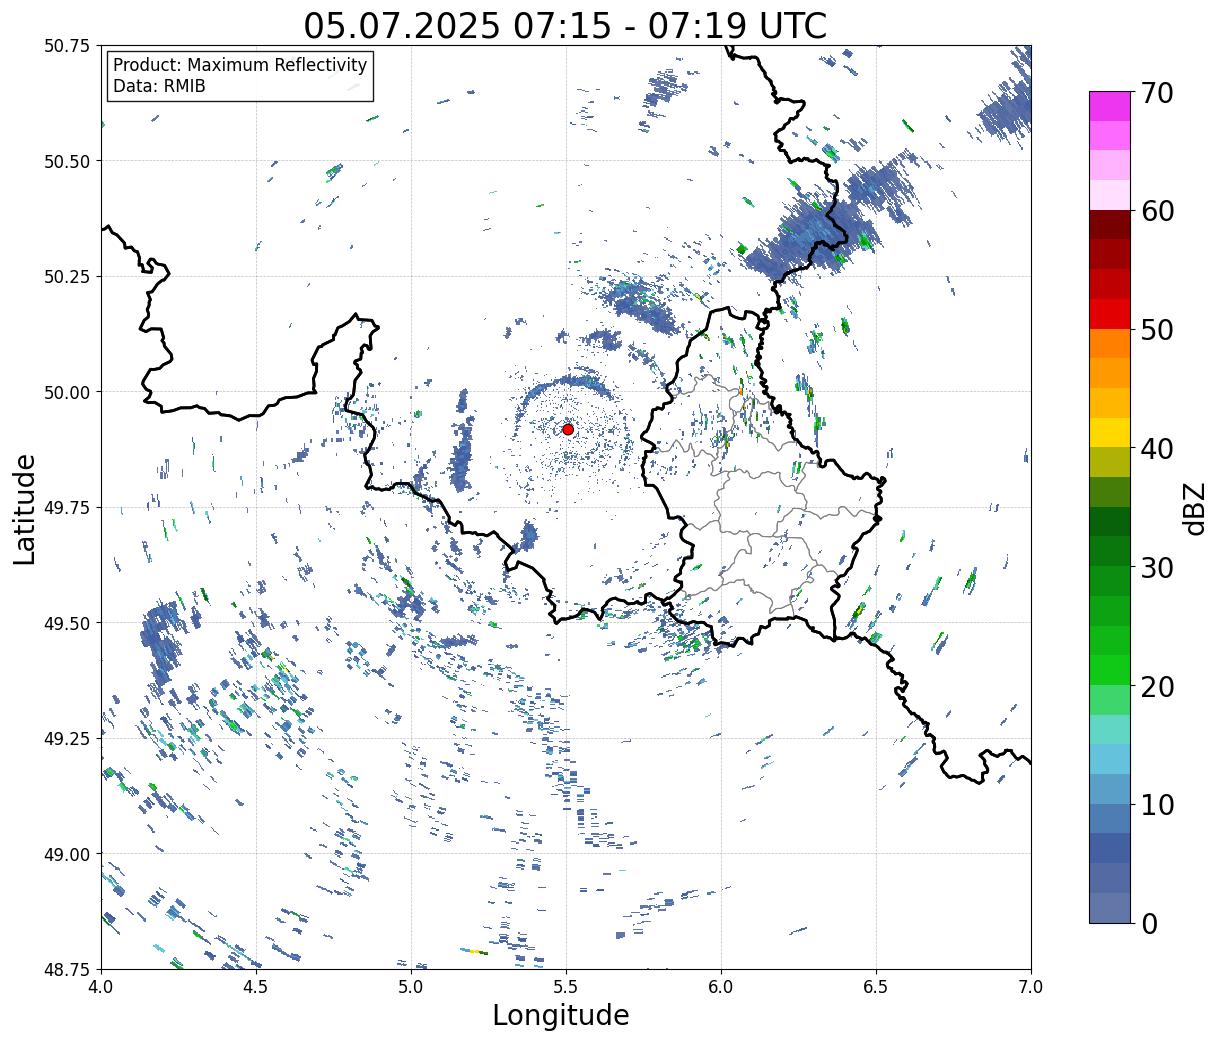Click the 50.25 latitude tick label
This screenshot has height=1040, width=1219.
[67, 277]
